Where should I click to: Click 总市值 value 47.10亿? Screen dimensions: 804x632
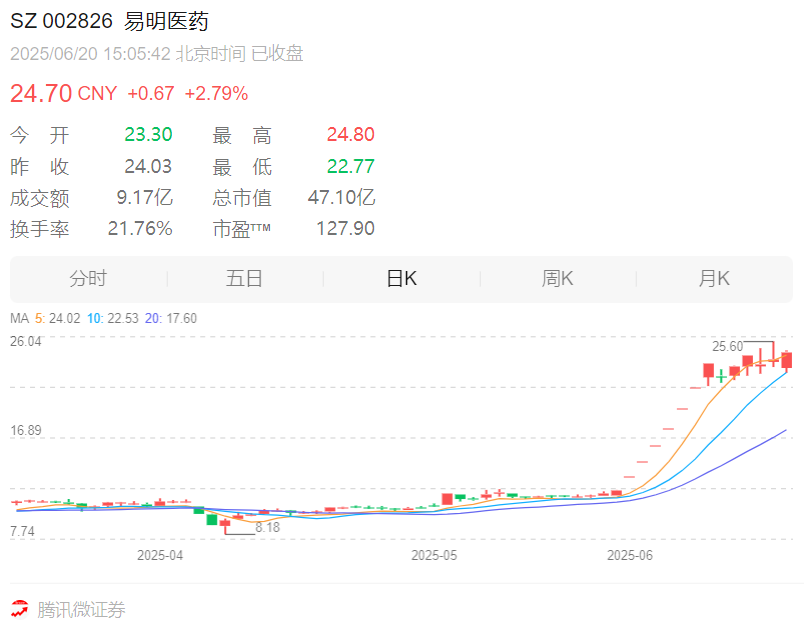coord(341,198)
